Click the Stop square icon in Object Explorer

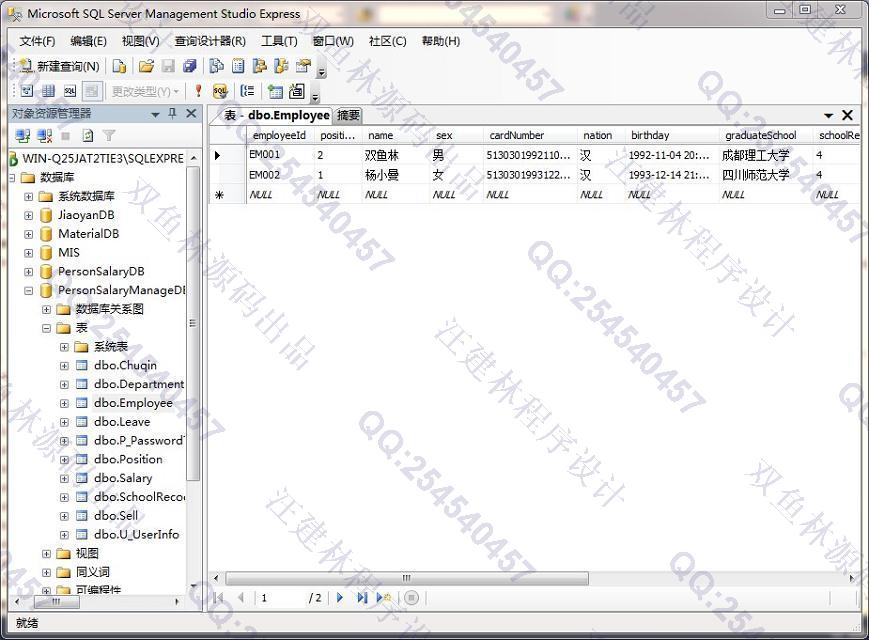(65, 136)
